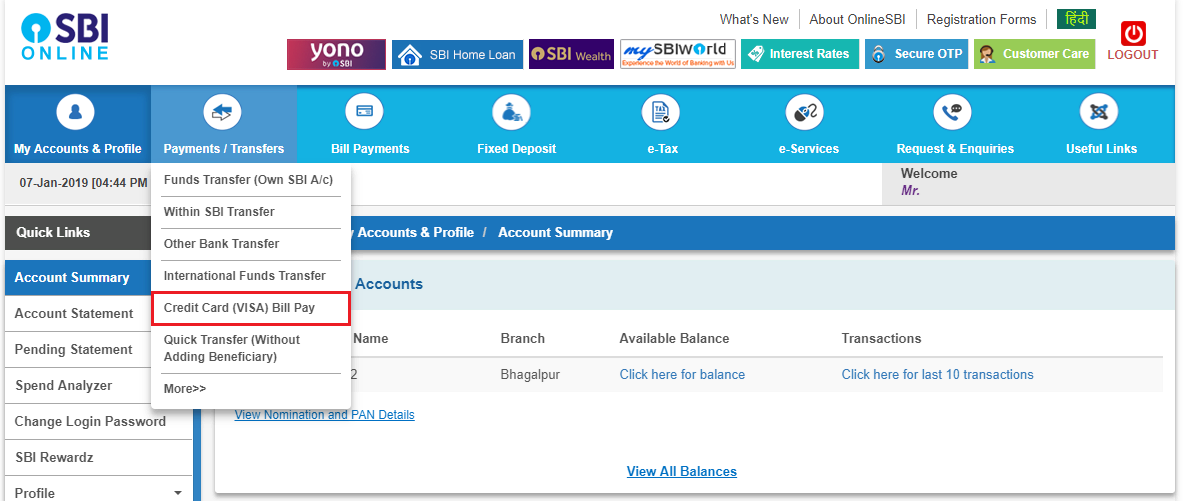Click Payments / Transfers arrows icon

click(x=223, y=113)
